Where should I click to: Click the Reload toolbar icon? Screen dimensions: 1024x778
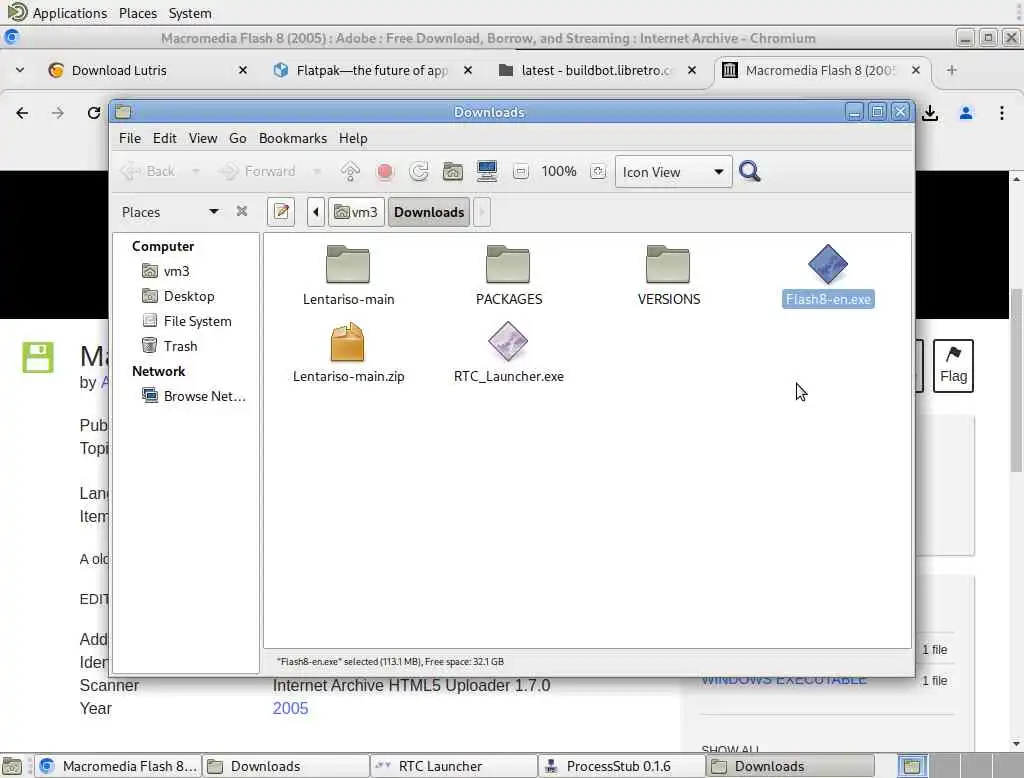[x=419, y=172]
